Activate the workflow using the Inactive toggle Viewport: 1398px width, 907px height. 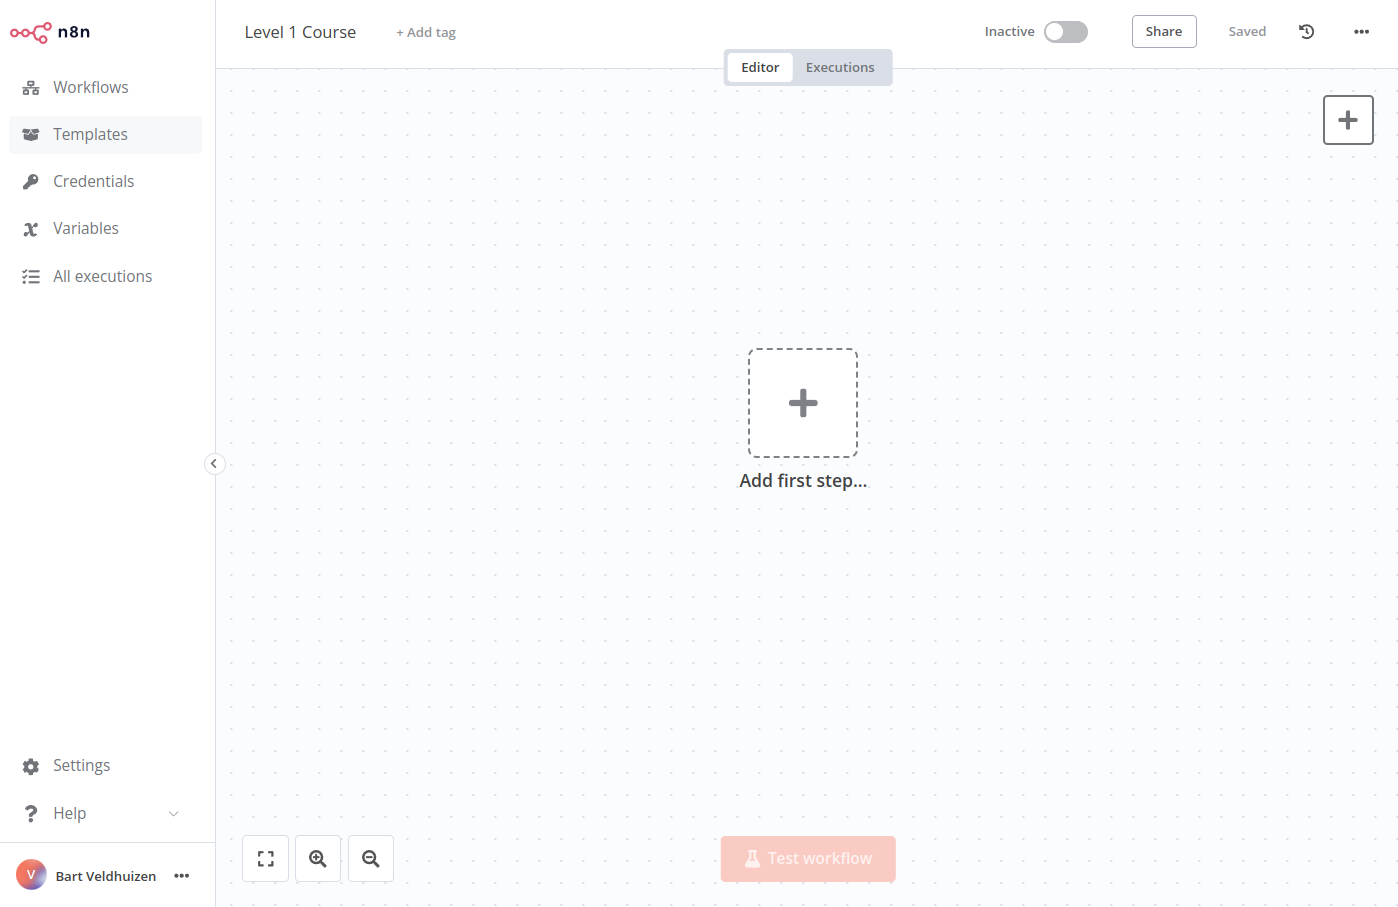[1065, 31]
